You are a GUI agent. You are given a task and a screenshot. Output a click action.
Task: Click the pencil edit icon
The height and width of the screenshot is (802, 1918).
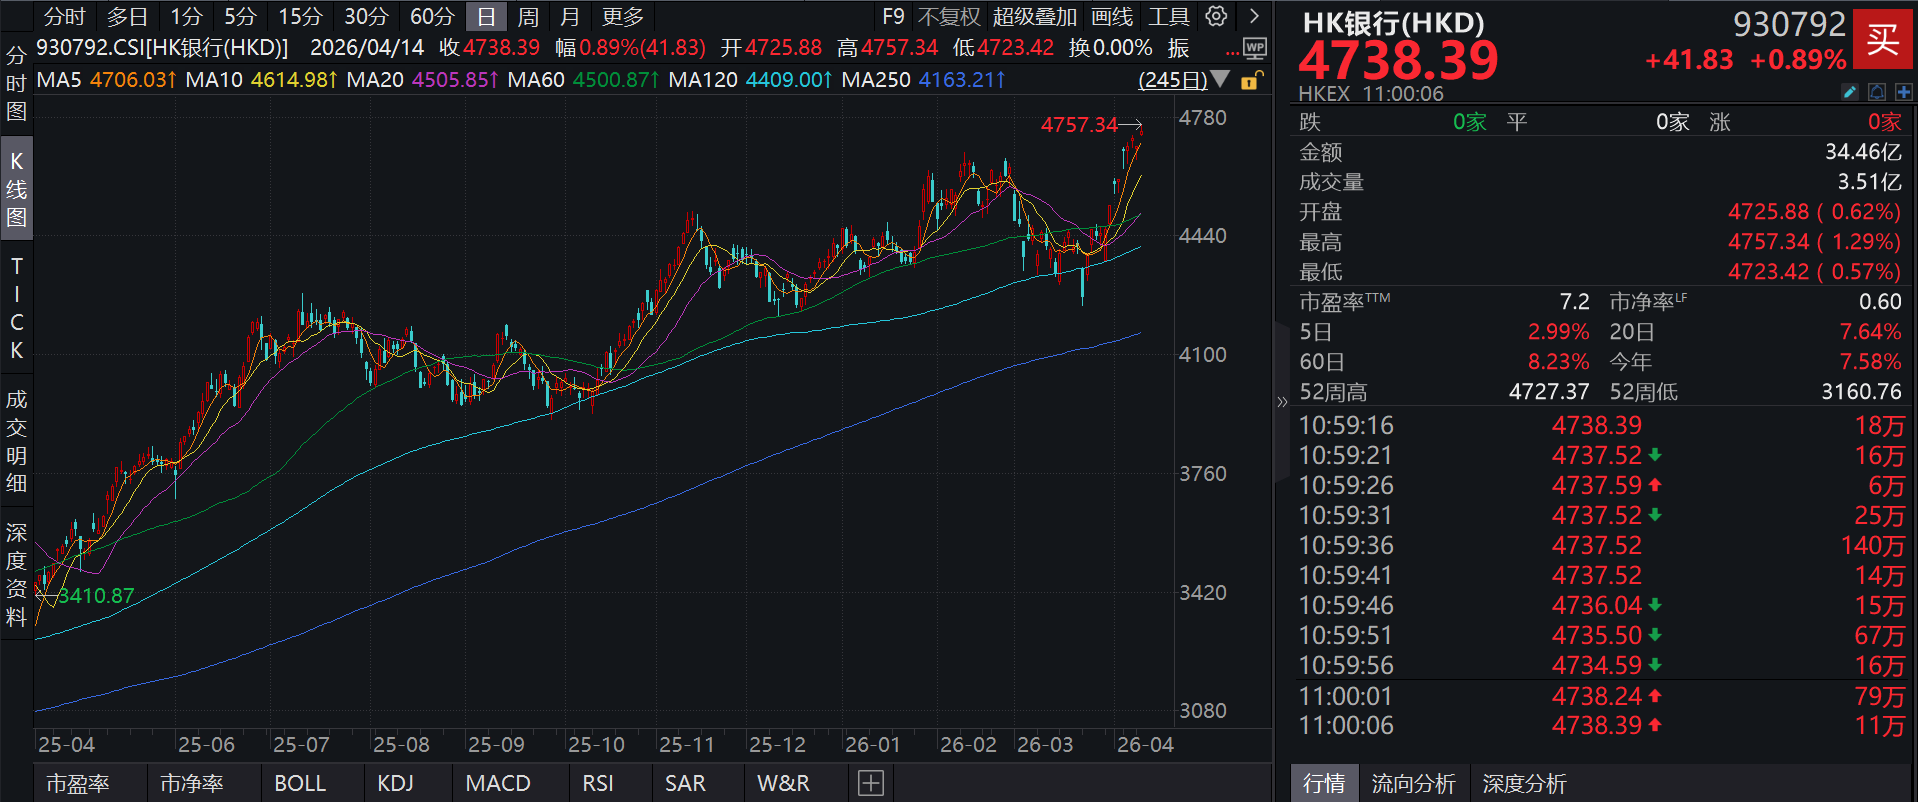(x=1850, y=92)
